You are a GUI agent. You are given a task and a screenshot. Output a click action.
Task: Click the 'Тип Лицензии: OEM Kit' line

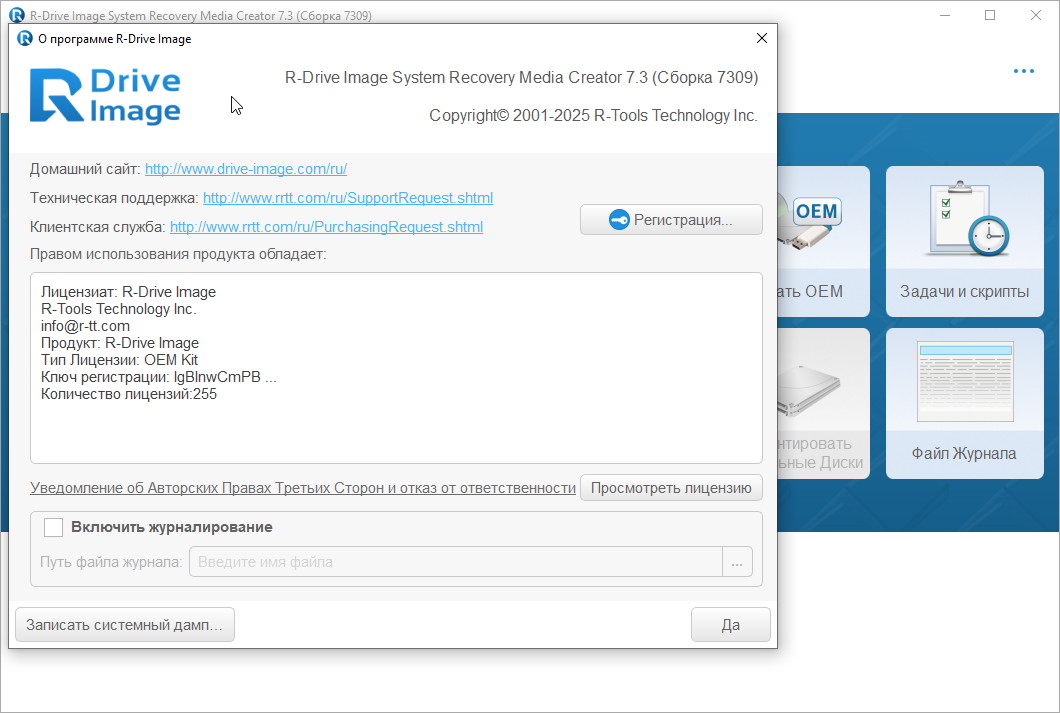[120, 360]
